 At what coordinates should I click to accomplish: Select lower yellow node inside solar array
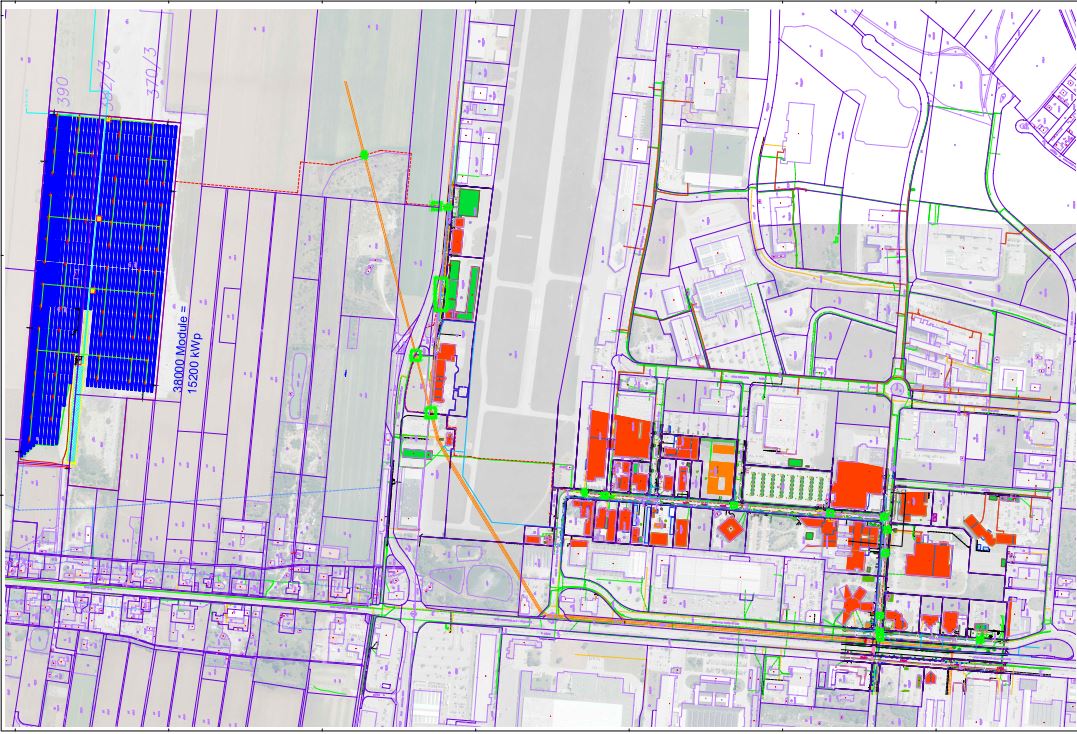point(93,291)
